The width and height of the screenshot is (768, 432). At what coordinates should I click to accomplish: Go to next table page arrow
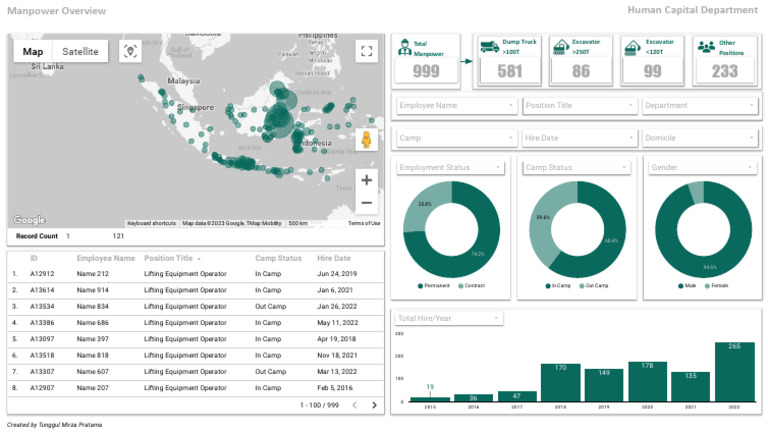pos(374,405)
